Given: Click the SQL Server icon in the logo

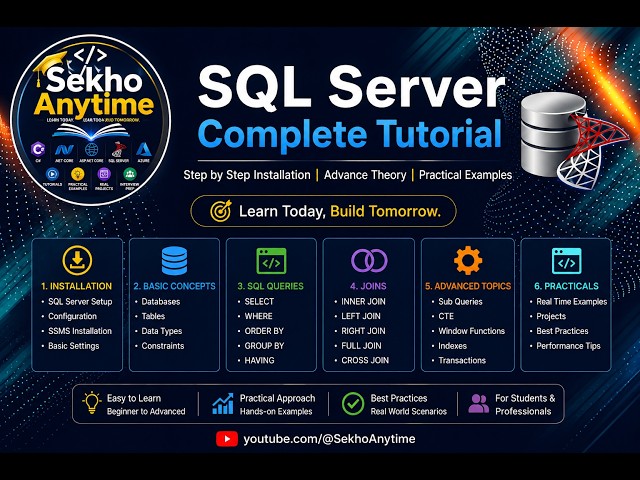Looking at the screenshot, I should 118,149.
